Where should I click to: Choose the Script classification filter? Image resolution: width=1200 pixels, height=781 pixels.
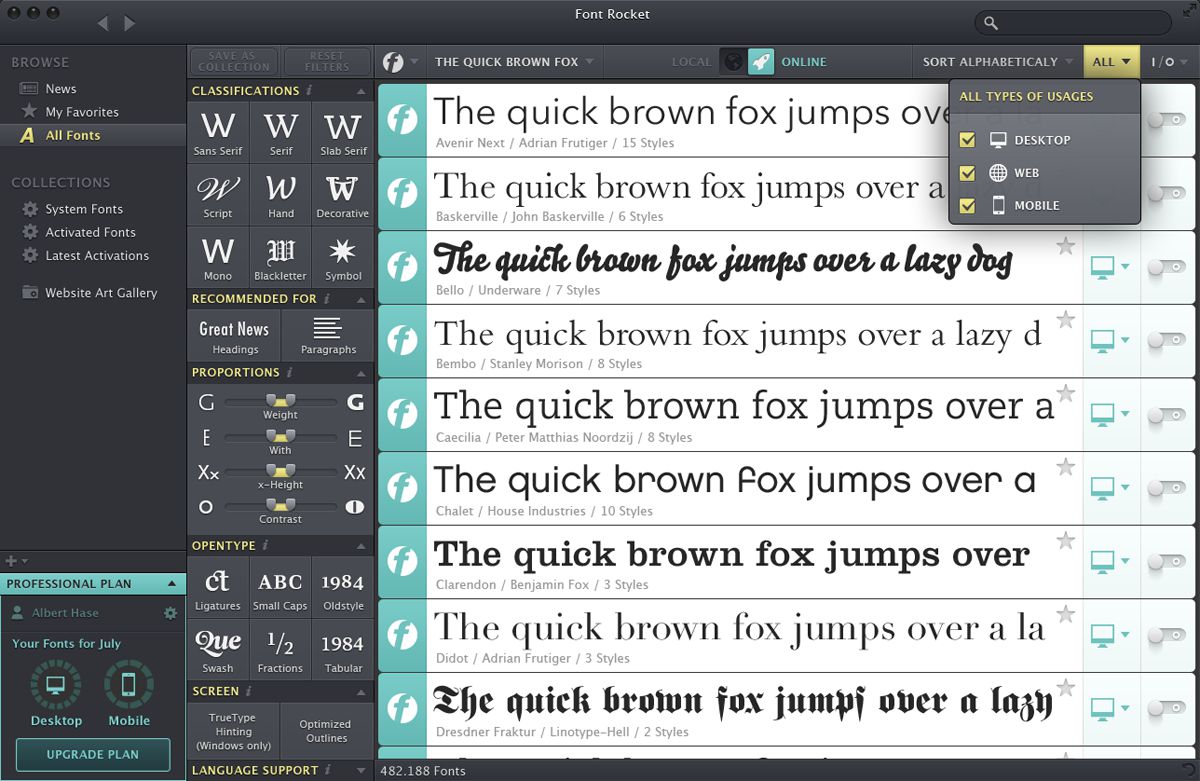tap(218, 193)
